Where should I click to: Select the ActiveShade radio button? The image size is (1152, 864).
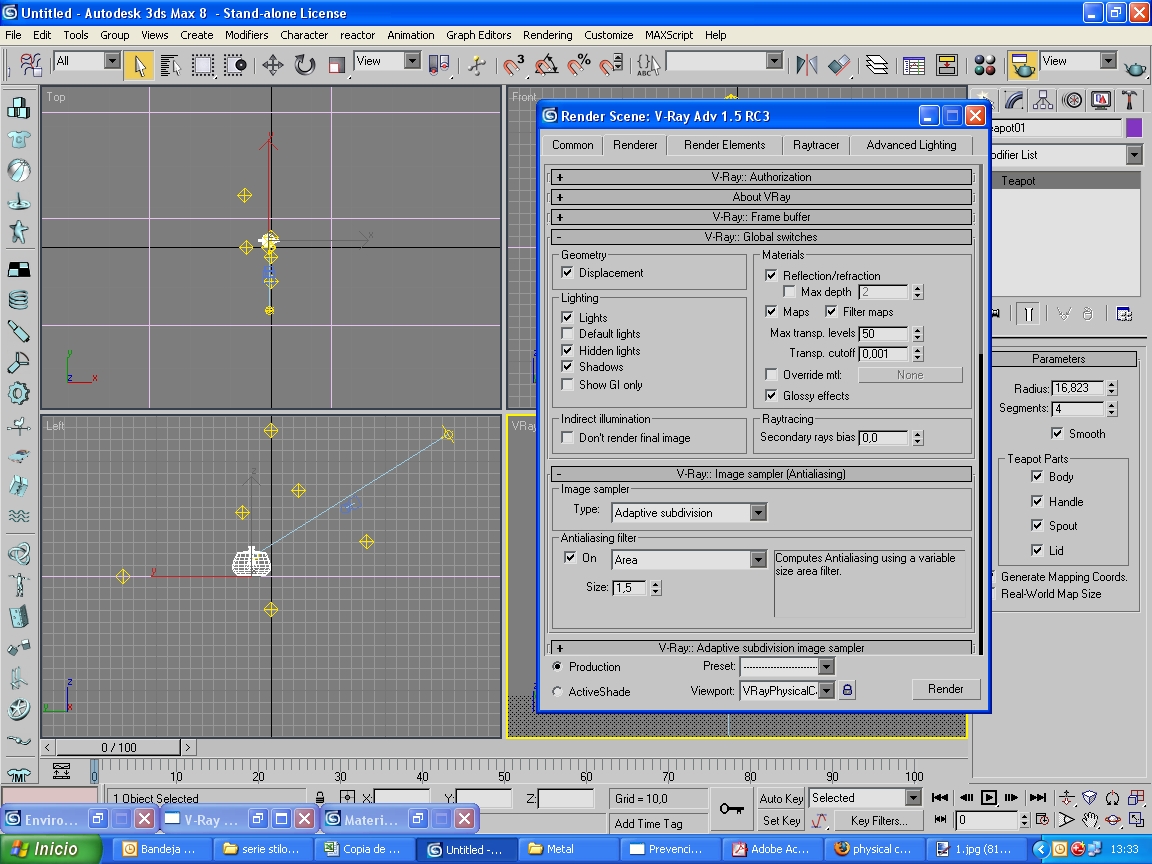coord(557,692)
